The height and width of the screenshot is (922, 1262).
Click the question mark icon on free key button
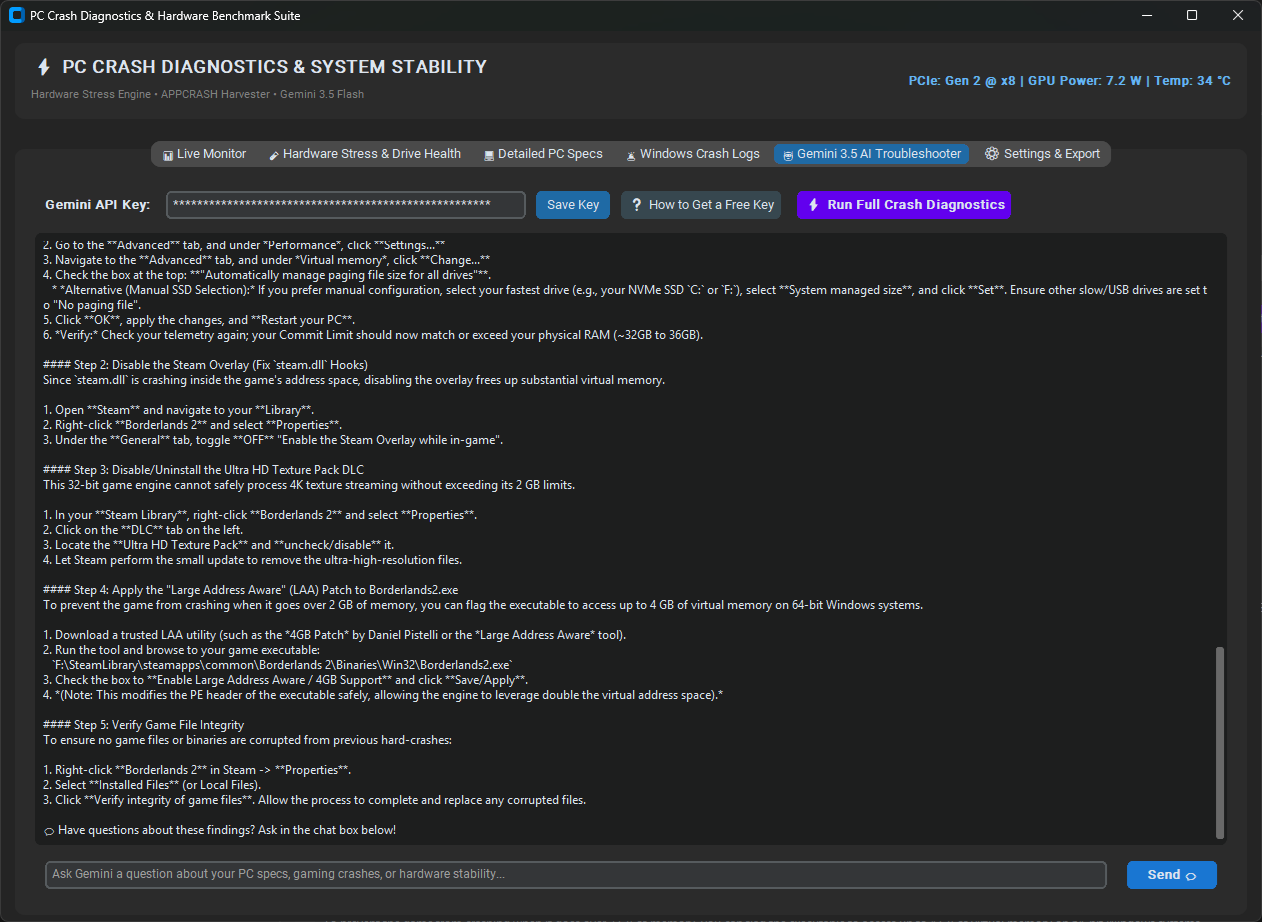(x=636, y=204)
